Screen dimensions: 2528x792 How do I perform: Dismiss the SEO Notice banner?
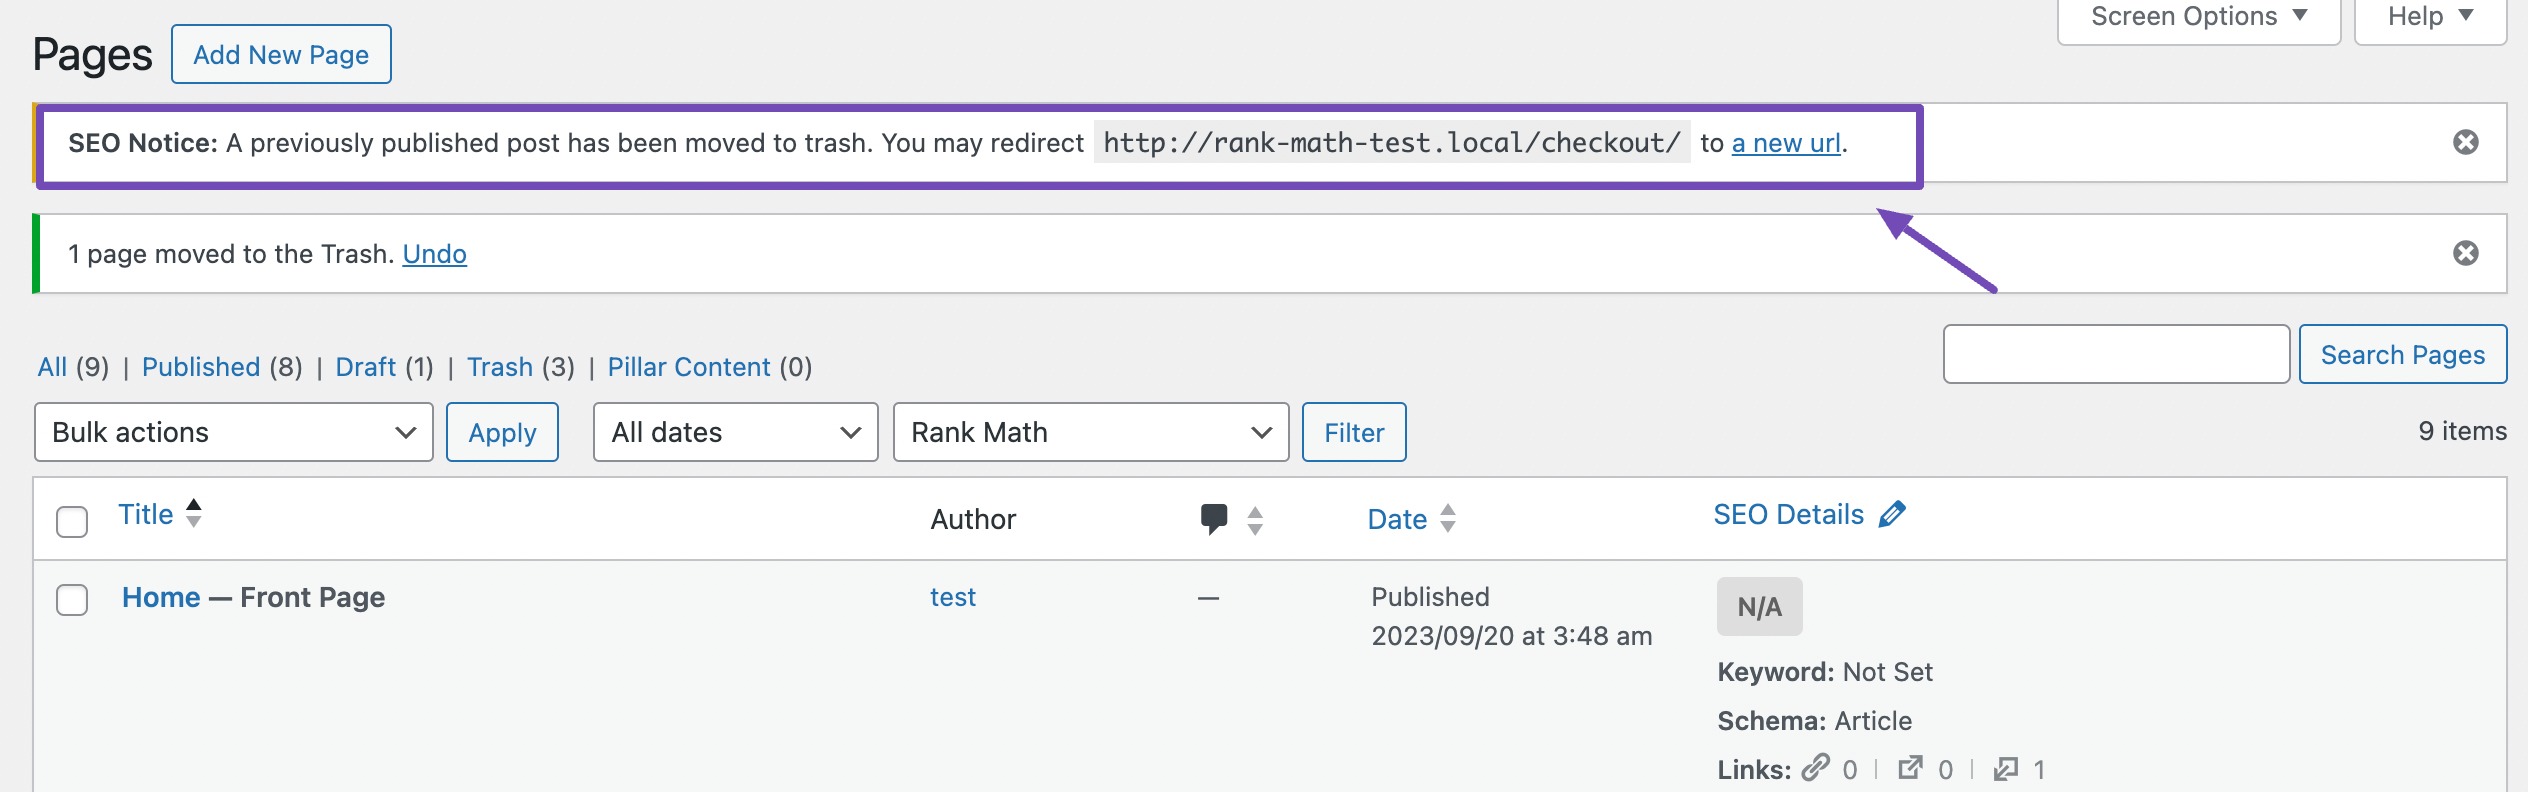click(x=2465, y=143)
